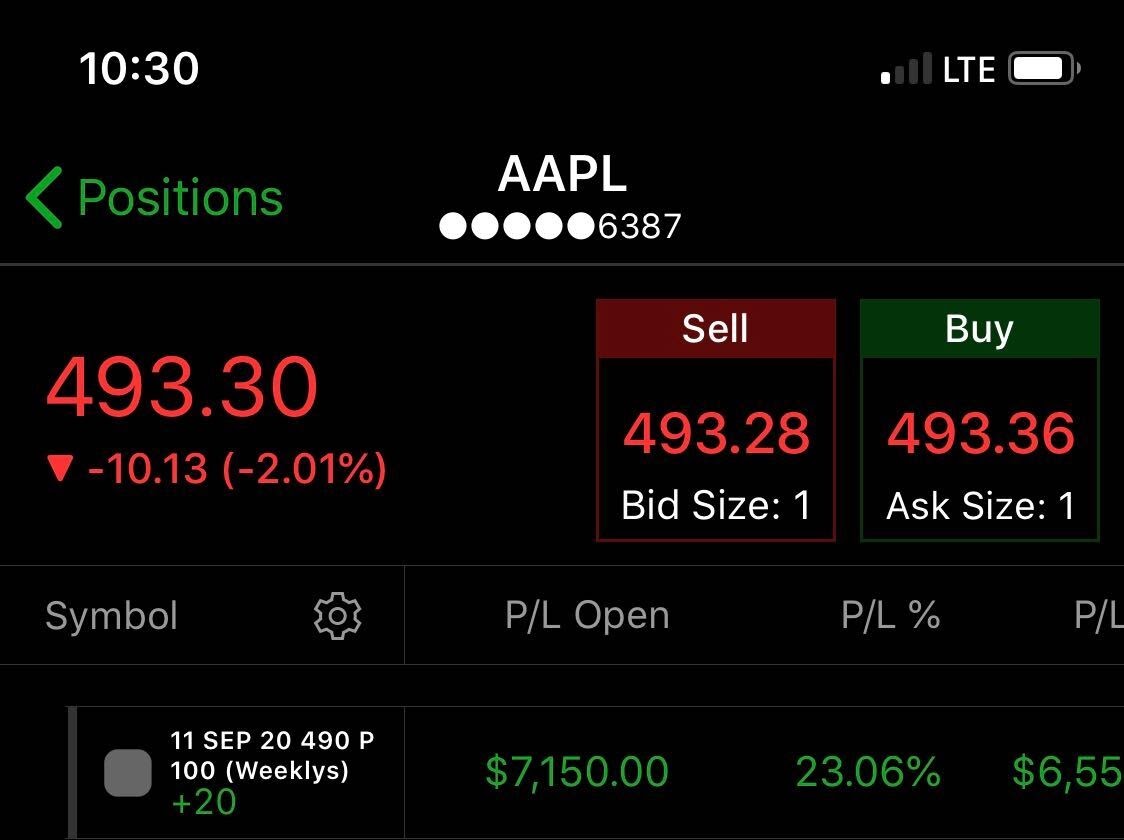
Task: Tap the masked account dots
Action: coord(517,226)
